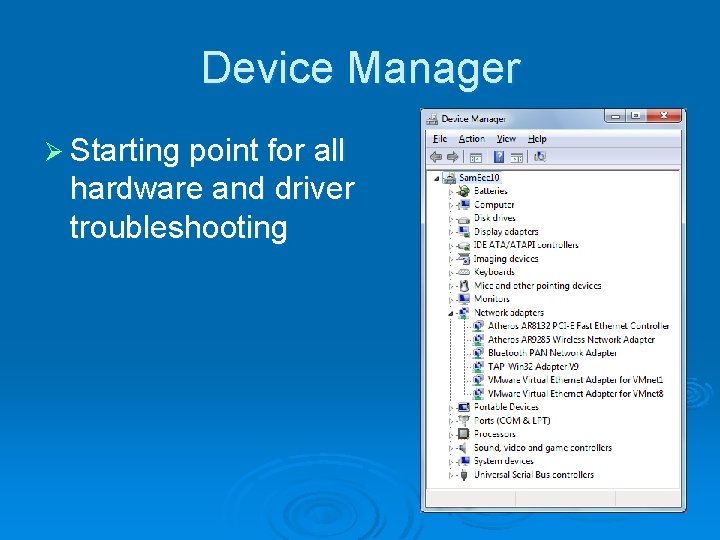Select the Computer tree label

pyautogui.click(x=494, y=205)
